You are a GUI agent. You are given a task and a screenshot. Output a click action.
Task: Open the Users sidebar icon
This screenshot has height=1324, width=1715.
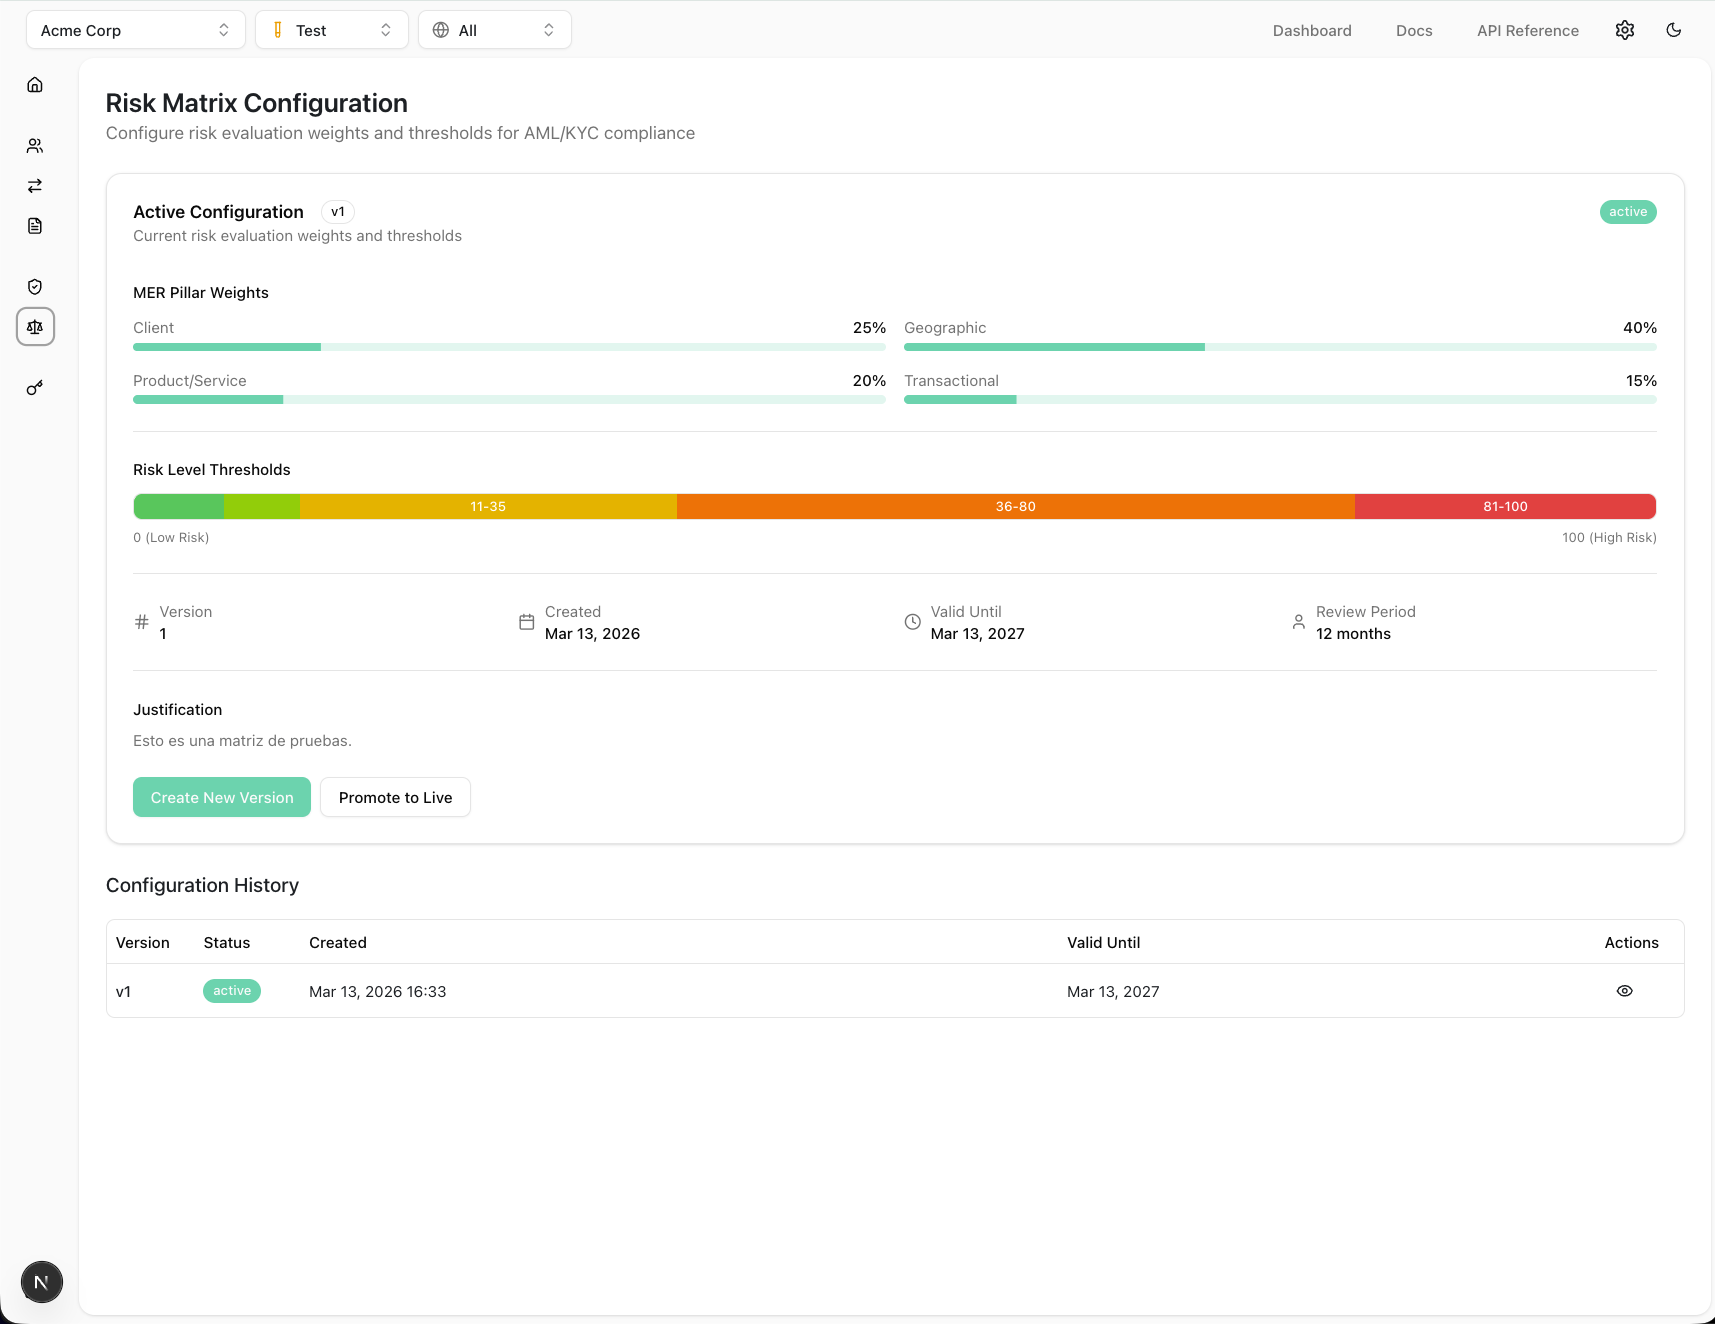[x=35, y=146]
